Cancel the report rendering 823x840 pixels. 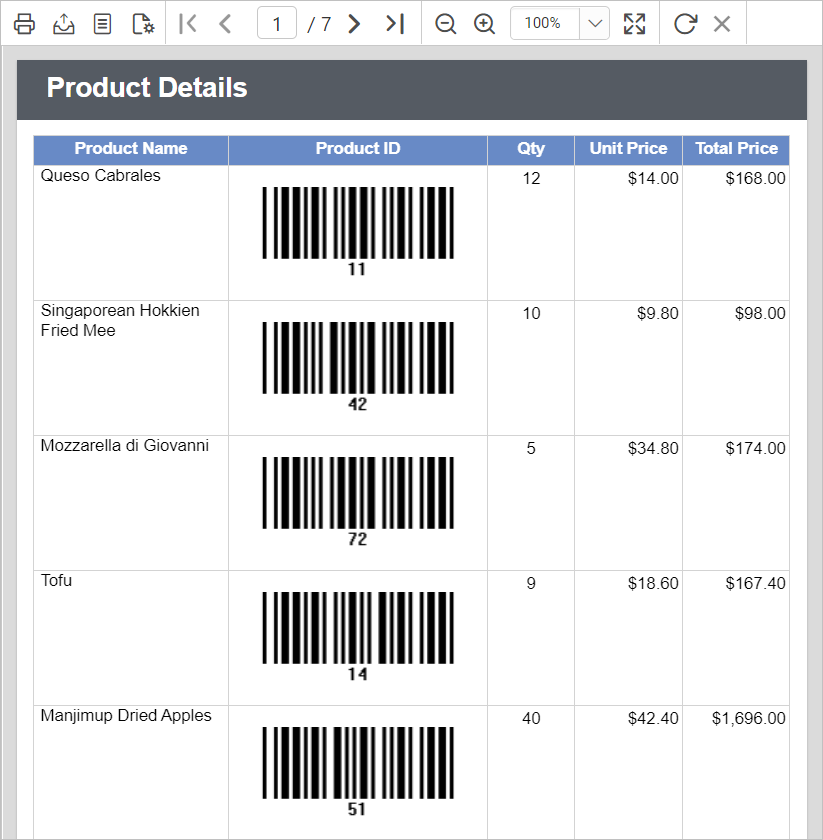tap(722, 23)
